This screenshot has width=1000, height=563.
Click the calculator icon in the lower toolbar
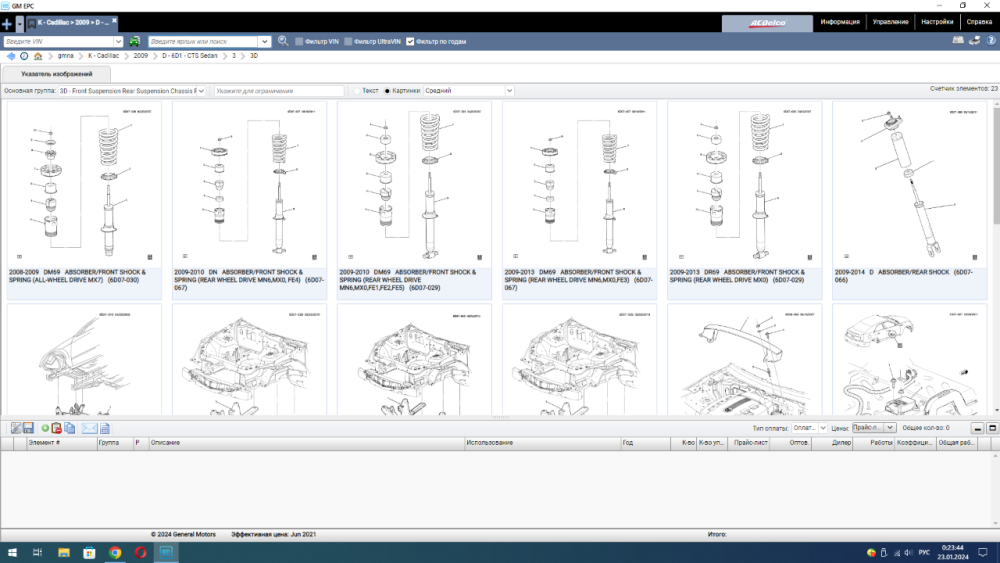[x=105, y=428]
